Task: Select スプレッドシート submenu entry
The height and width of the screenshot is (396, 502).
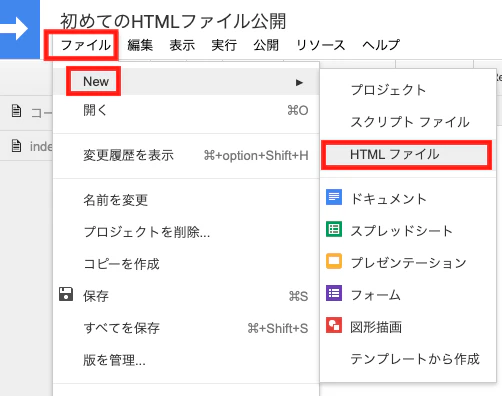Action: pyautogui.click(x=408, y=231)
